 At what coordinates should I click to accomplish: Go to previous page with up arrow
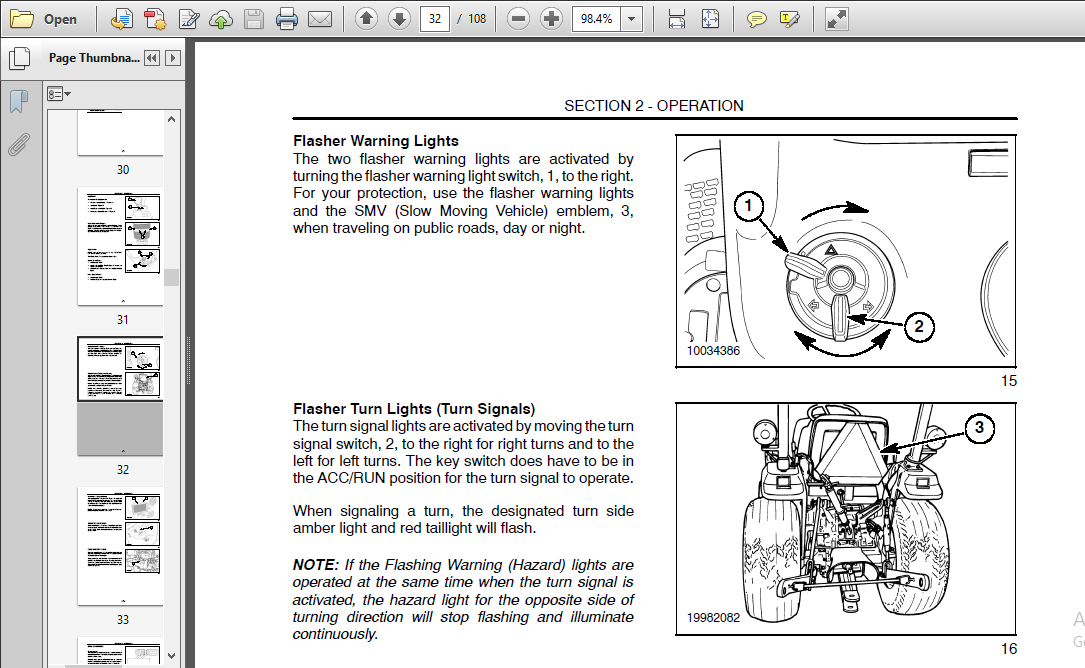click(x=366, y=19)
